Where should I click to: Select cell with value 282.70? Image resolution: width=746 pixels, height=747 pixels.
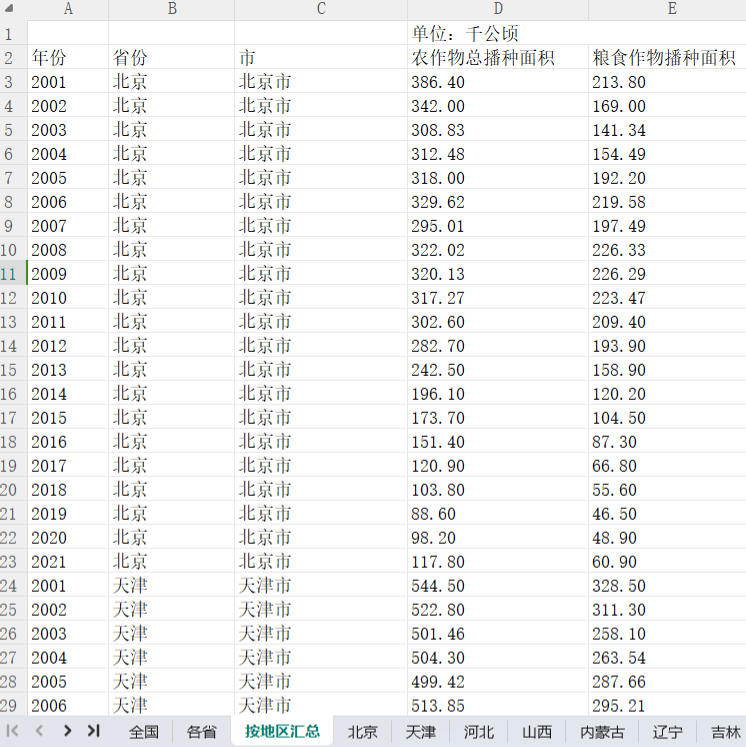coord(498,346)
